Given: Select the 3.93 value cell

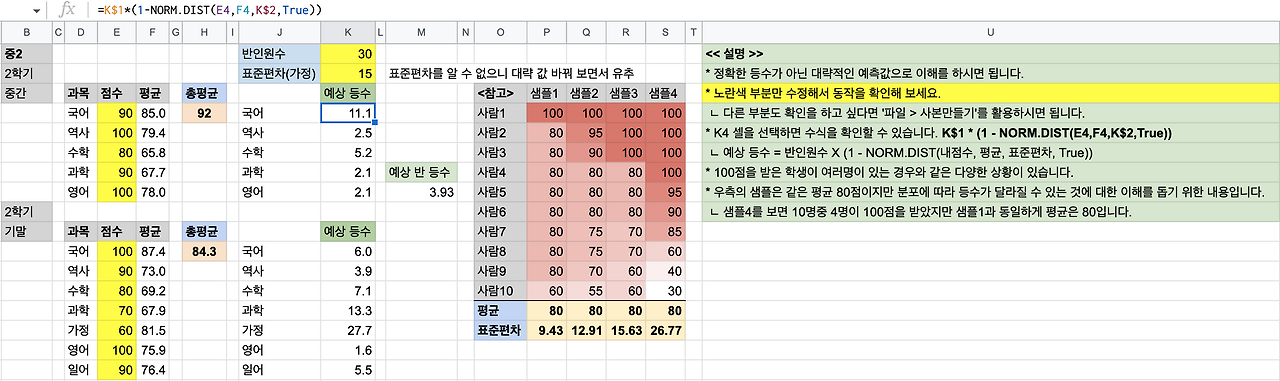Looking at the screenshot, I should (421, 192).
